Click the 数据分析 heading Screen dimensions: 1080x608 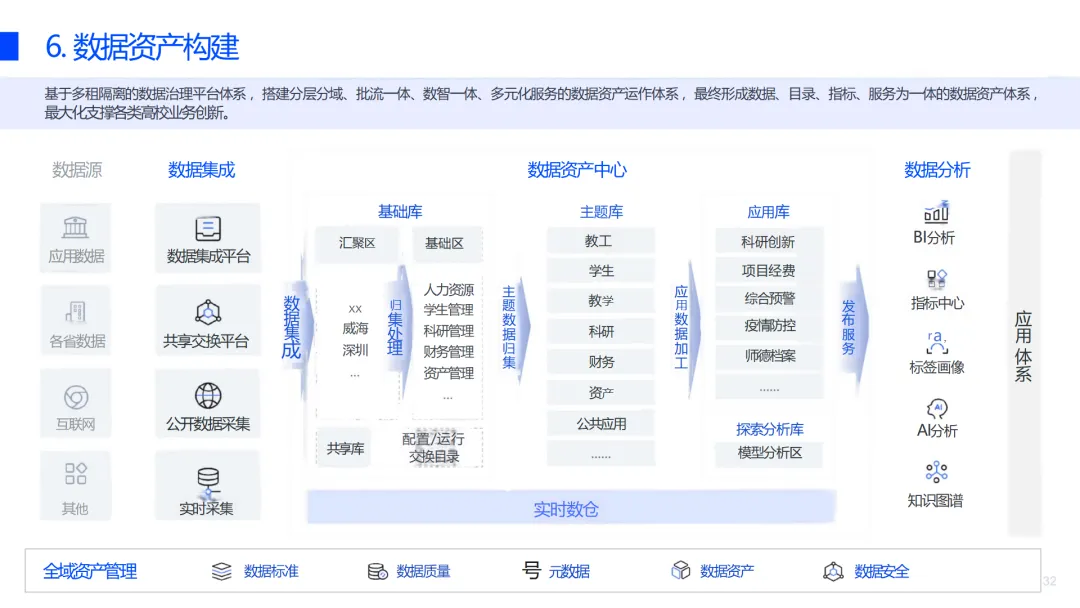coord(937,170)
